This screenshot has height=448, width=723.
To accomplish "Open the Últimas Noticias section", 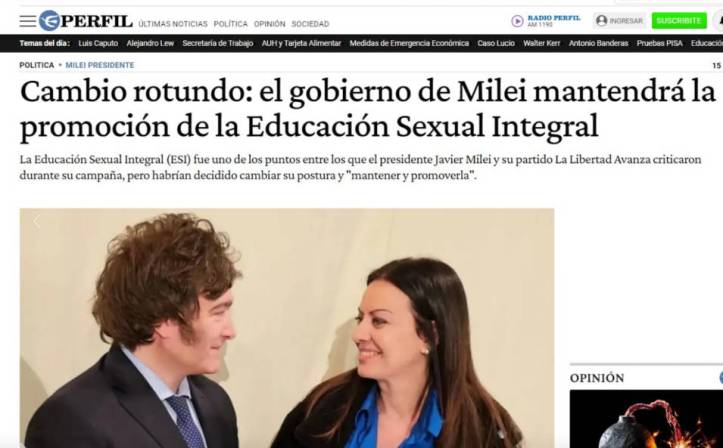I will (x=173, y=24).
